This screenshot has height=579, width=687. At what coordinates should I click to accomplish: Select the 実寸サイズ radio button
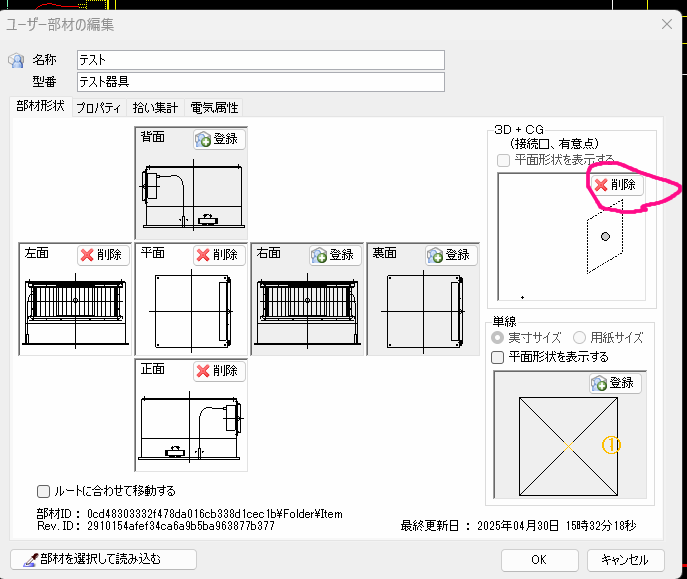(x=498, y=338)
